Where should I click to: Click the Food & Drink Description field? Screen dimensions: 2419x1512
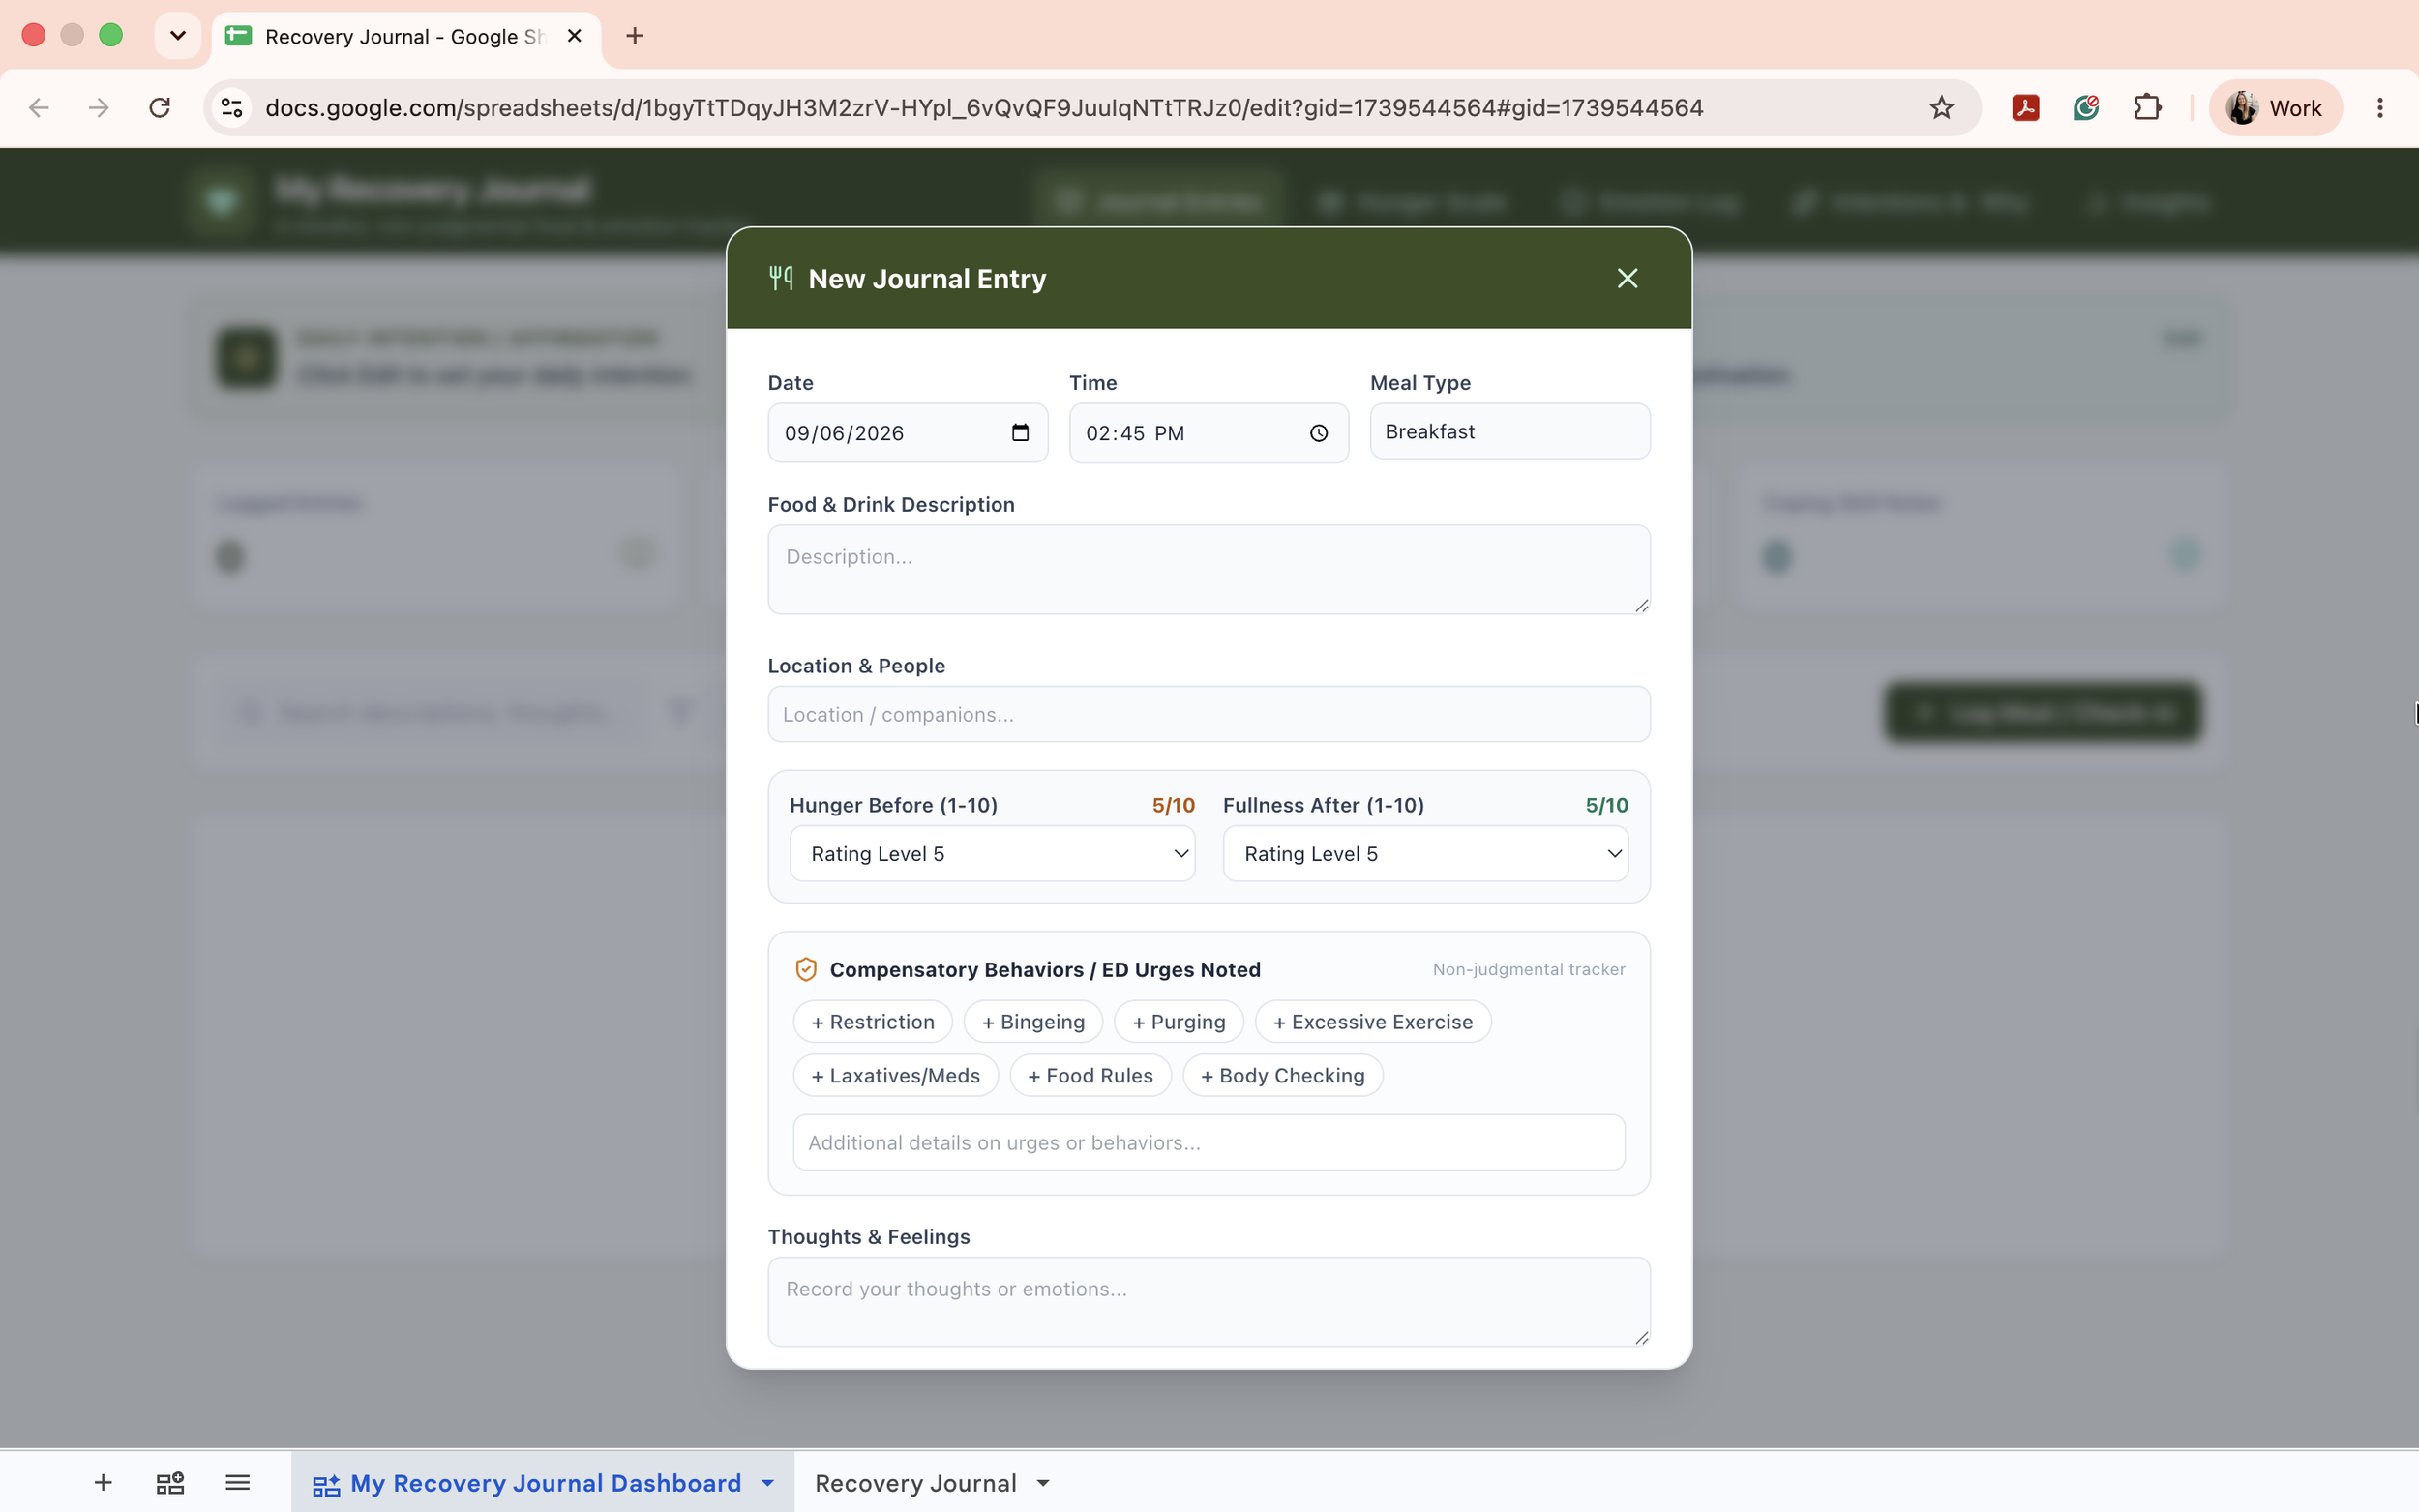1208,569
